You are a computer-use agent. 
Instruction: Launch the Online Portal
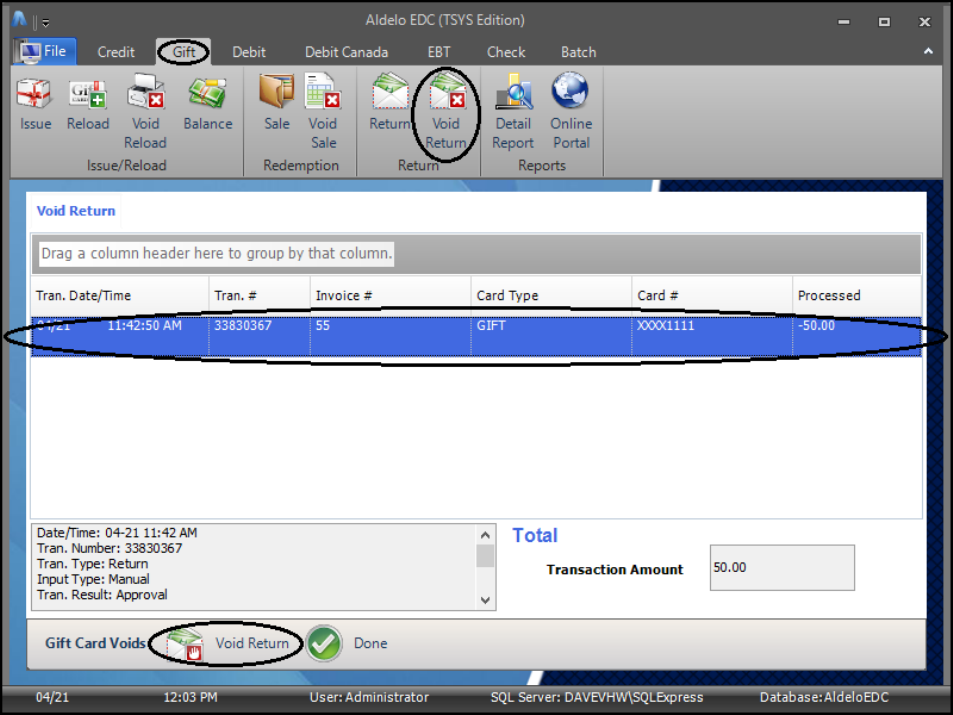click(571, 112)
